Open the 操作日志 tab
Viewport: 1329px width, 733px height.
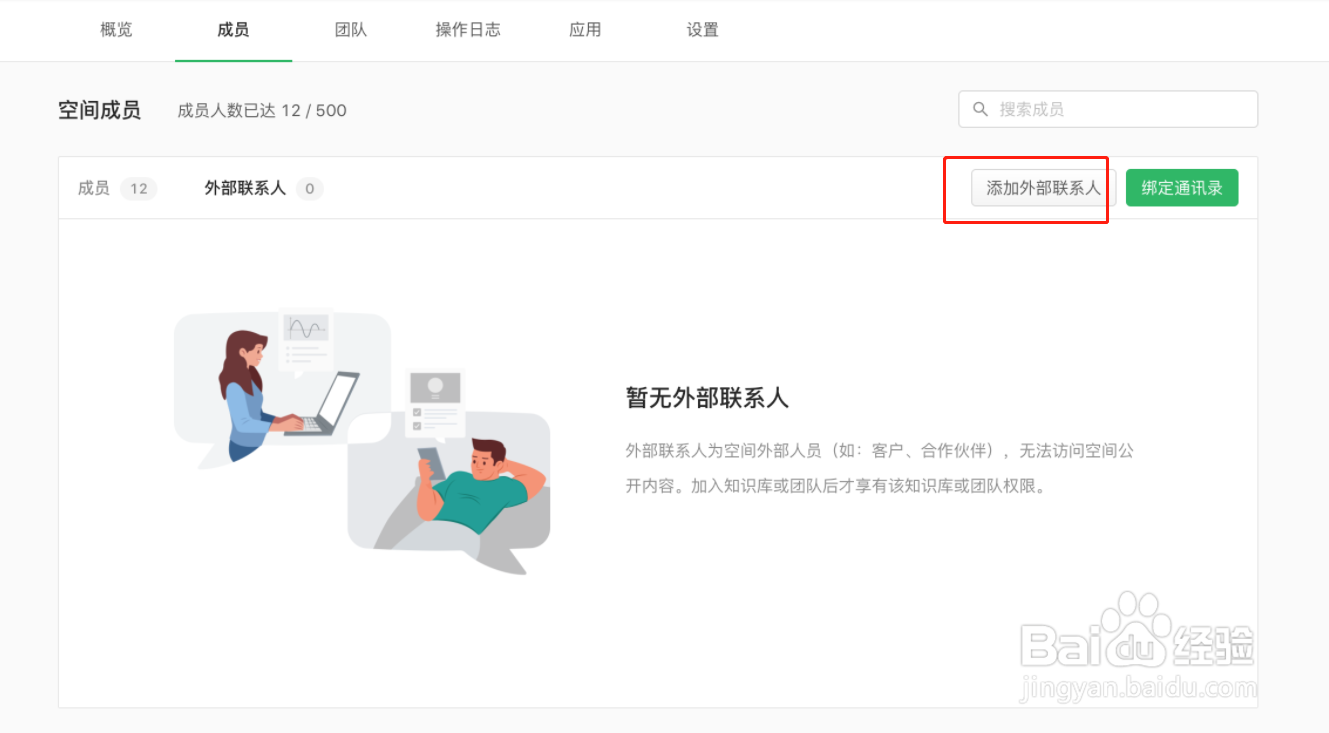[468, 30]
